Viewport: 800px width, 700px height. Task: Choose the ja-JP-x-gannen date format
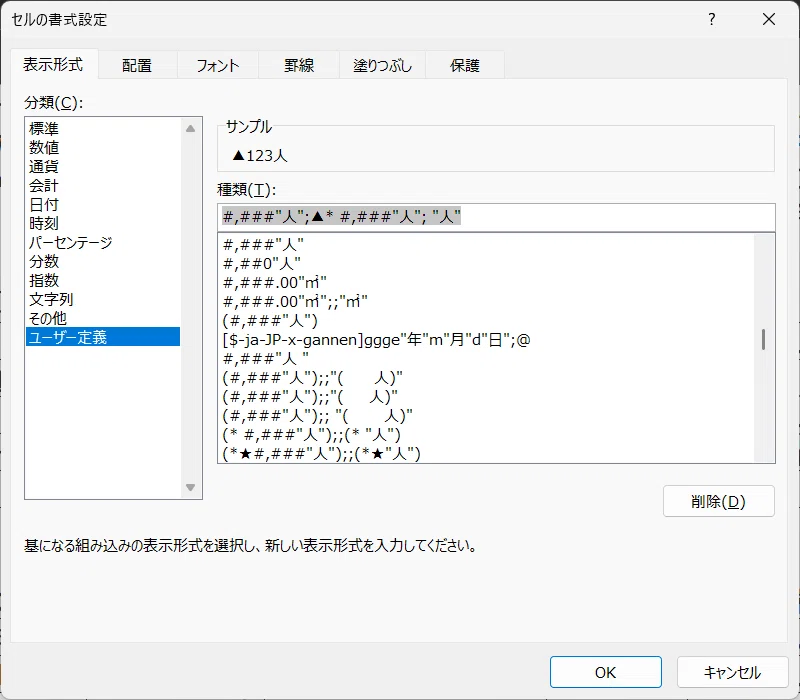487,340
